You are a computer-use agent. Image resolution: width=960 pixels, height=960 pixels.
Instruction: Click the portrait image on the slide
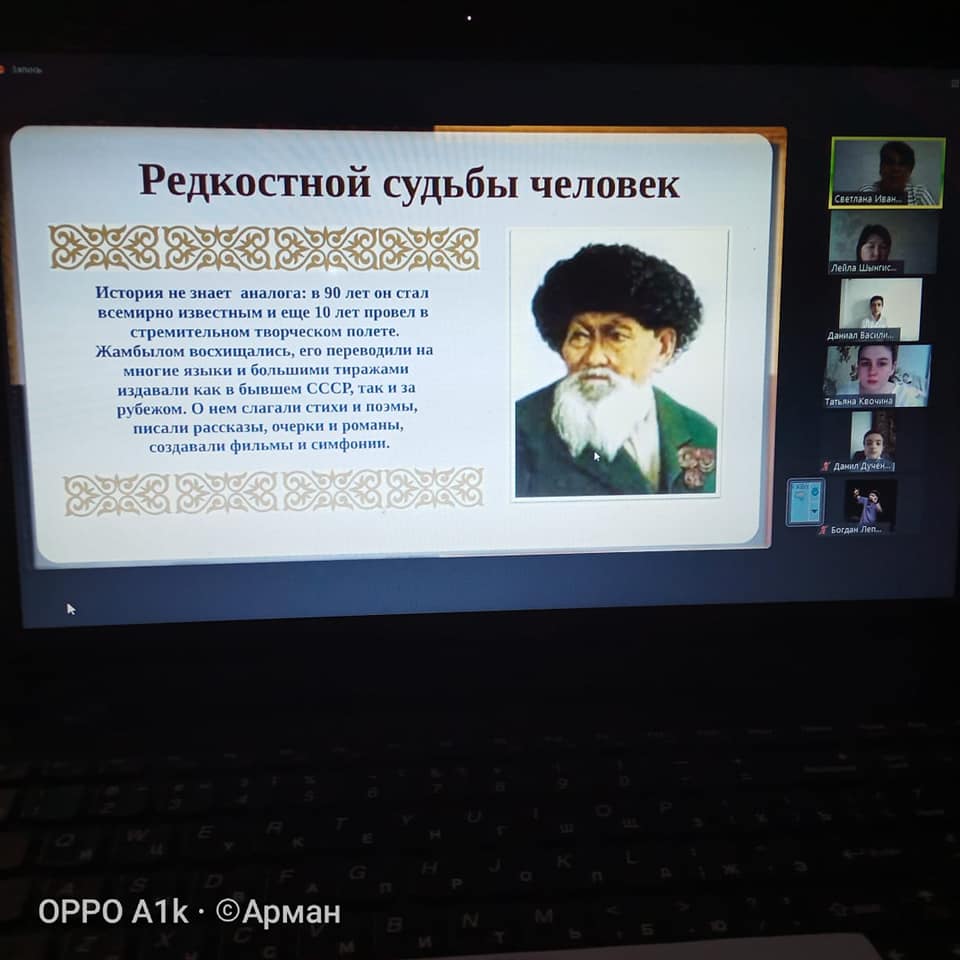coord(617,365)
